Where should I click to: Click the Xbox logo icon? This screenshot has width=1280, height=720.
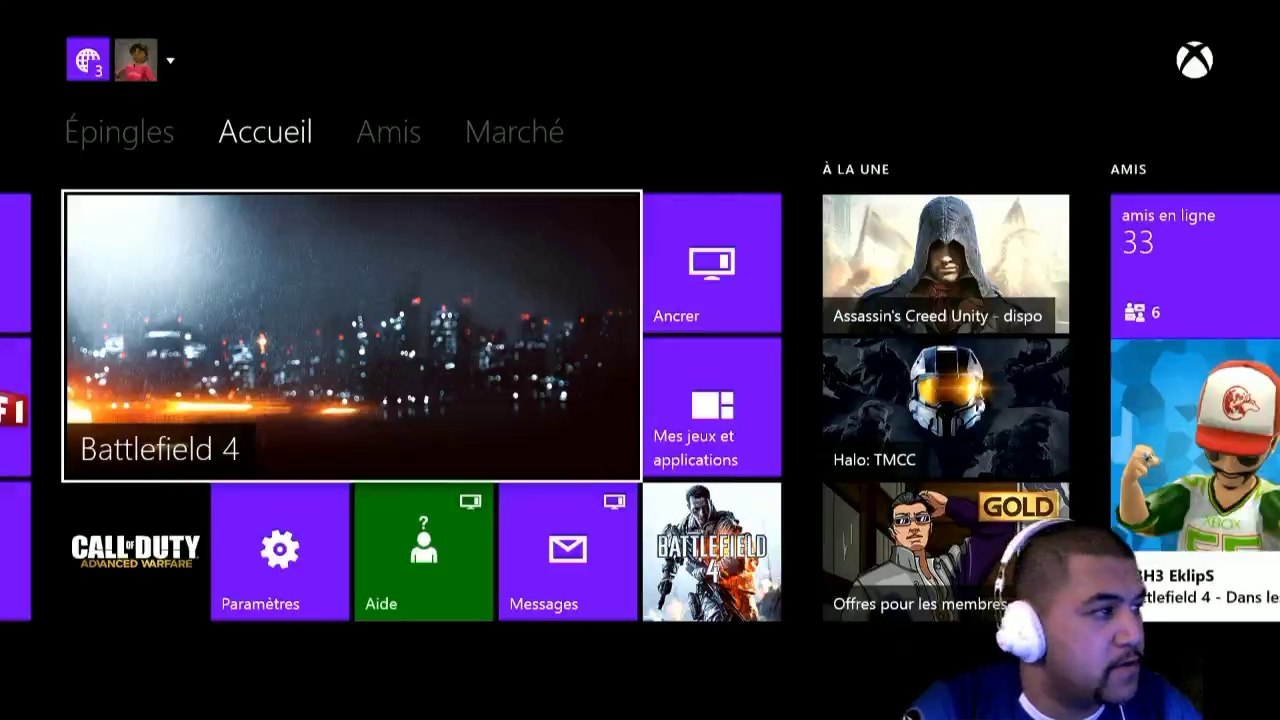point(1194,61)
